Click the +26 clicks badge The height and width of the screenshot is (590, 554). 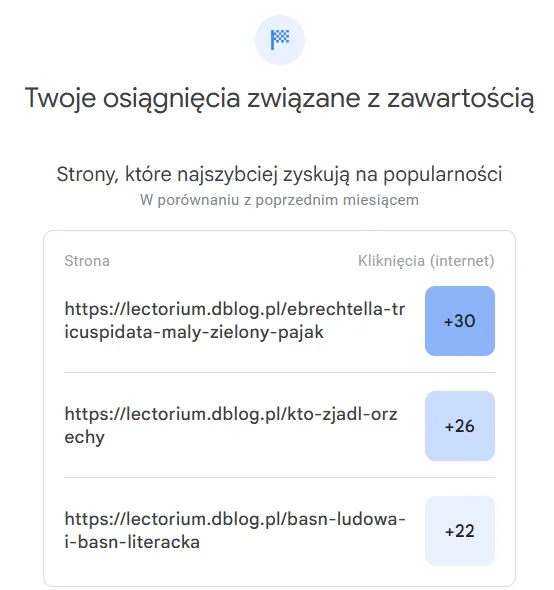point(460,426)
